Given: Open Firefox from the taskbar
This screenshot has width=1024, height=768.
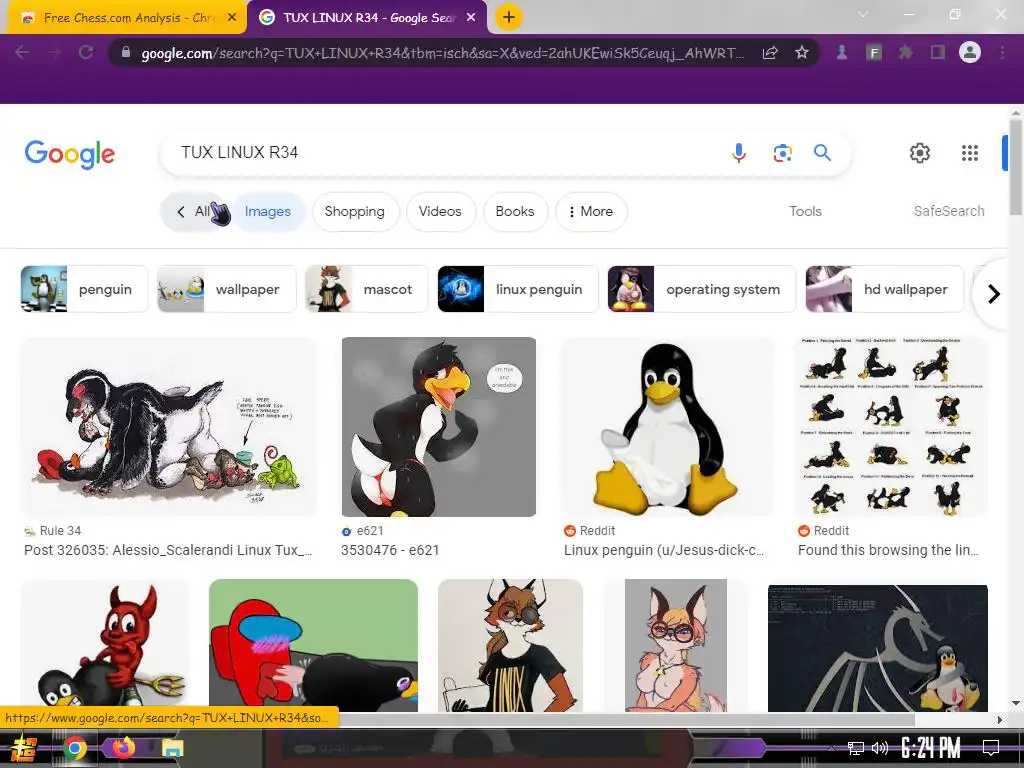Looking at the screenshot, I should [123, 746].
